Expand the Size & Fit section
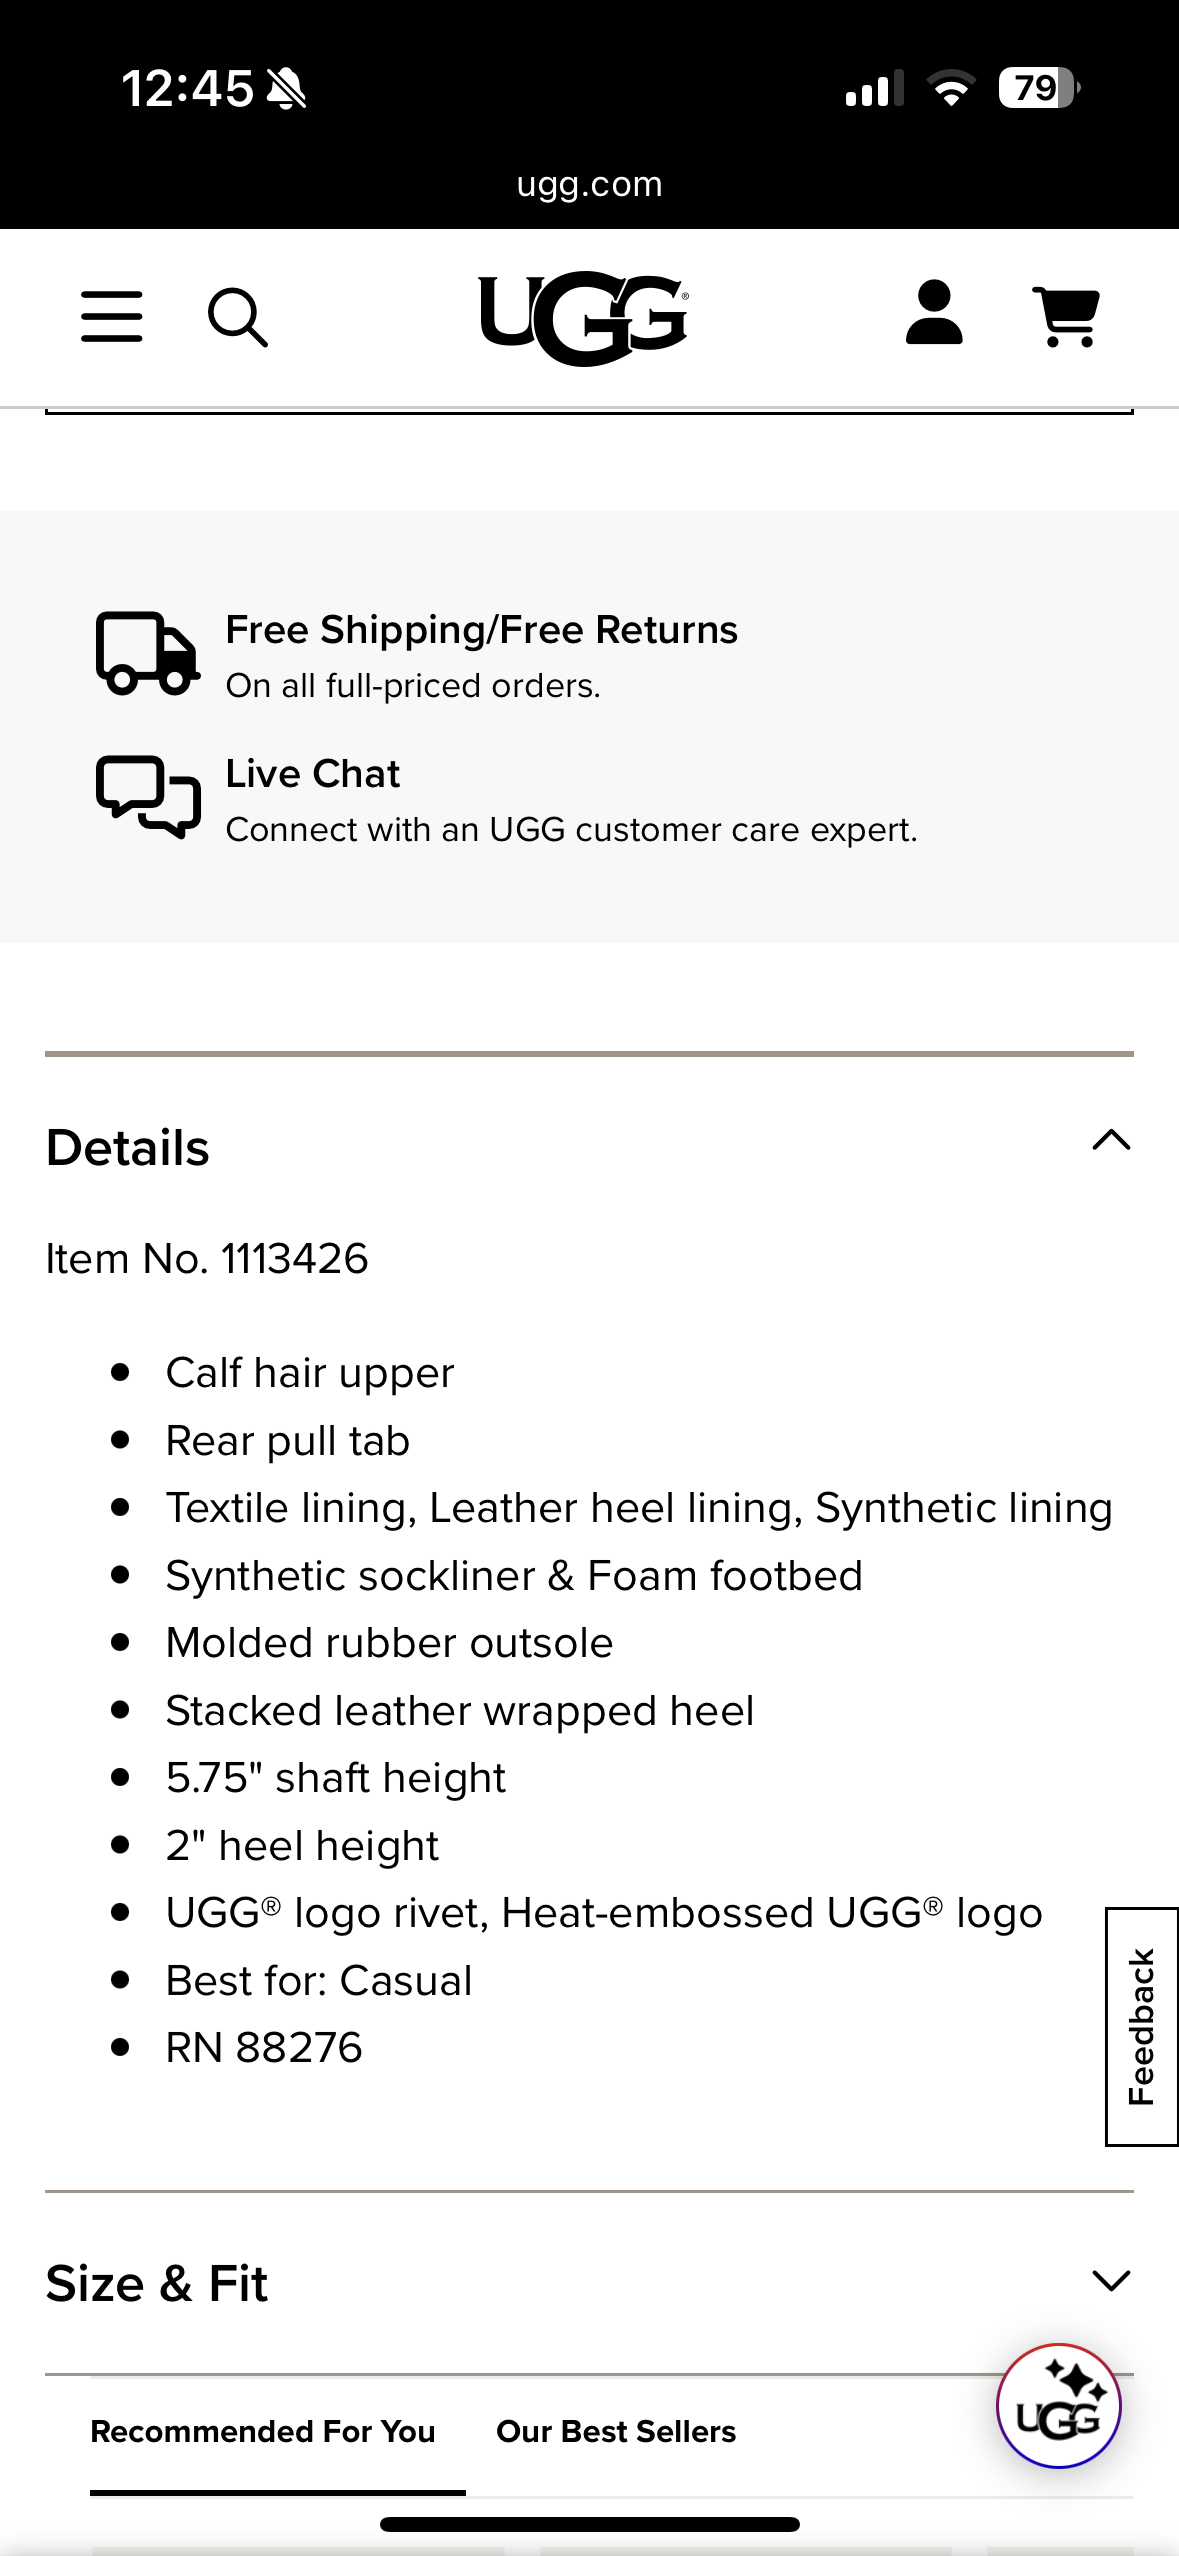Image resolution: width=1179 pixels, height=2556 pixels. coord(1111,2281)
